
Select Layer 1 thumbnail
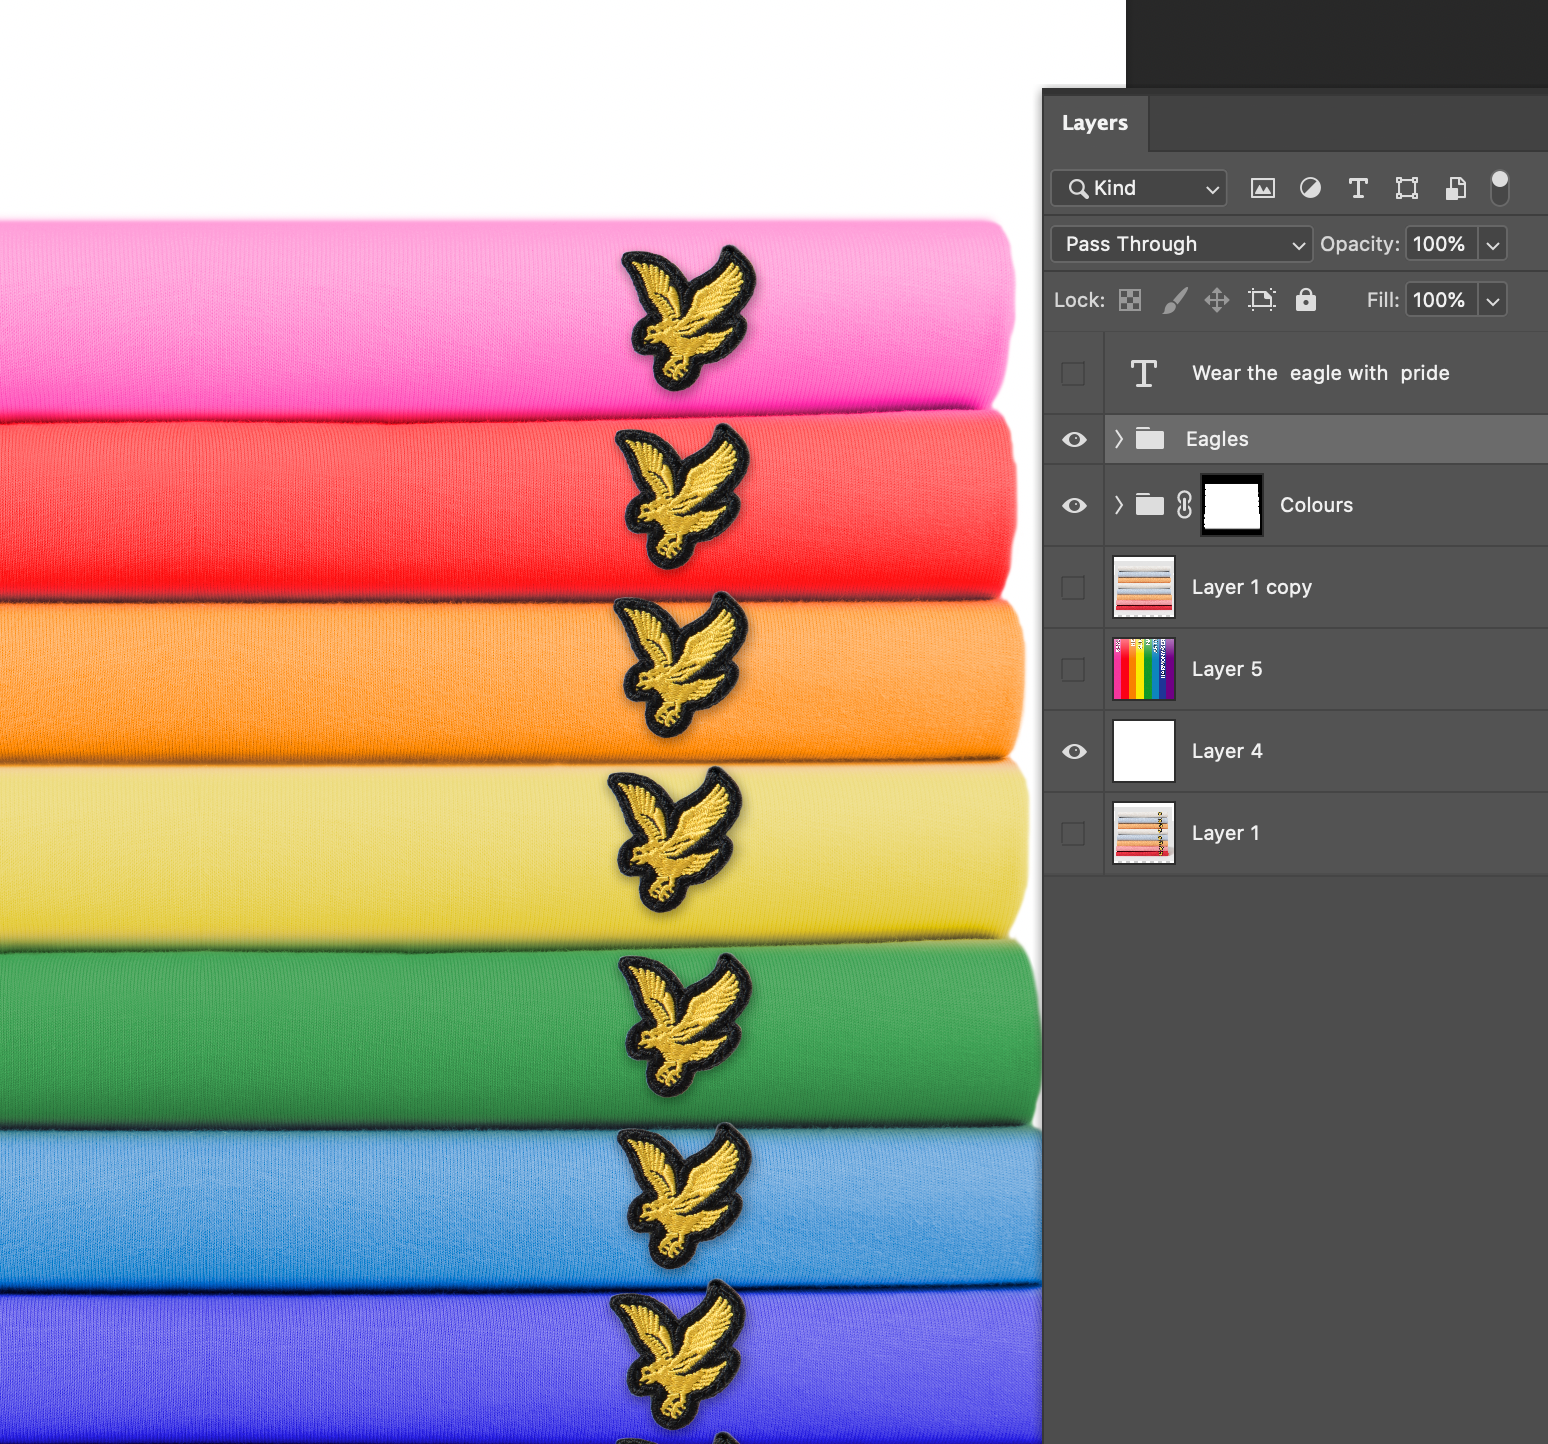tap(1144, 833)
